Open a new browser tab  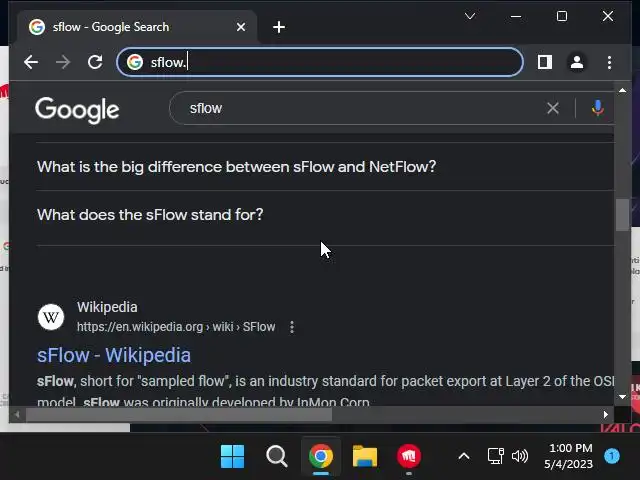point(279,27)
